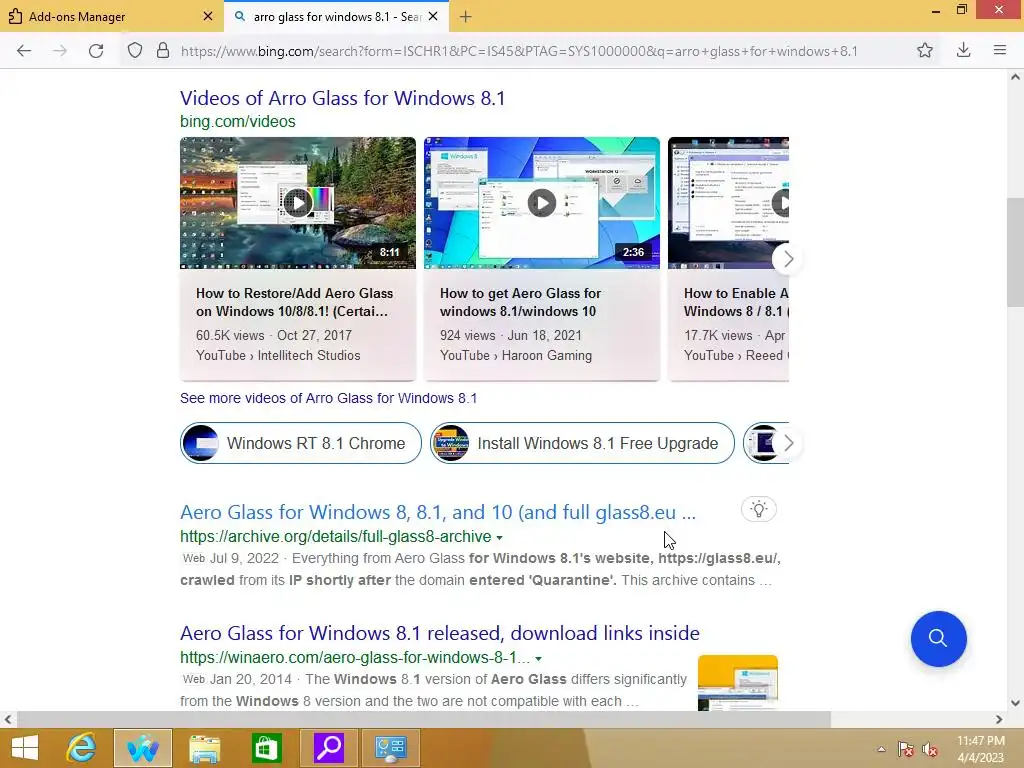
Task: Open How to get Aero Glass title
Action: point(520,302)
